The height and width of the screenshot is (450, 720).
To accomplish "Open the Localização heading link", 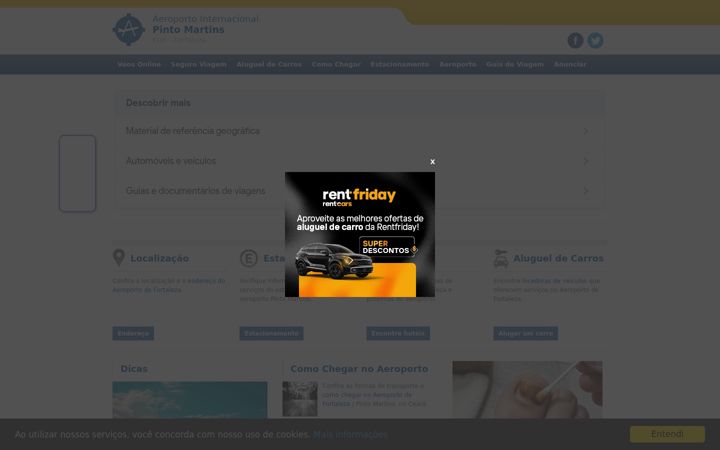I will pos(159,259).
